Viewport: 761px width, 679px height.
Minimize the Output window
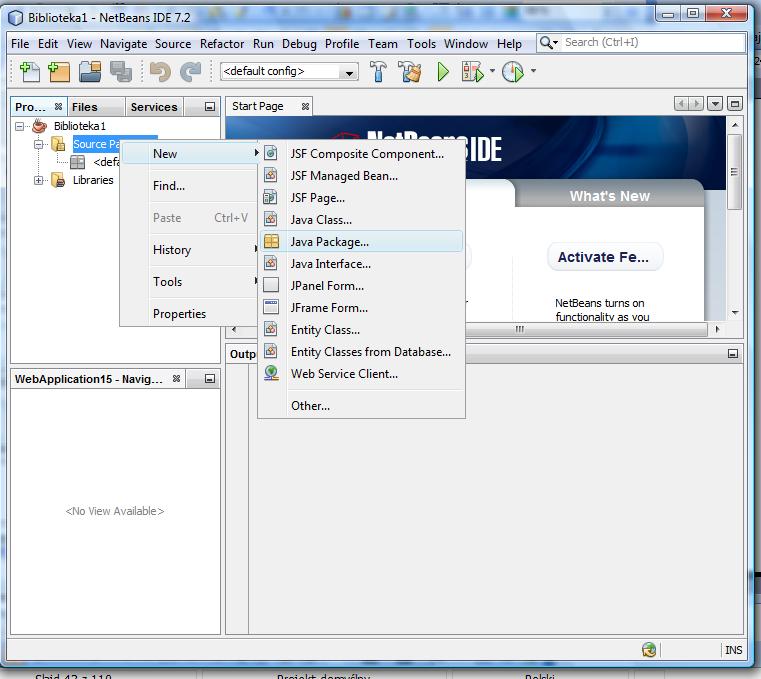pyautogui.click(x=733, y=353)
